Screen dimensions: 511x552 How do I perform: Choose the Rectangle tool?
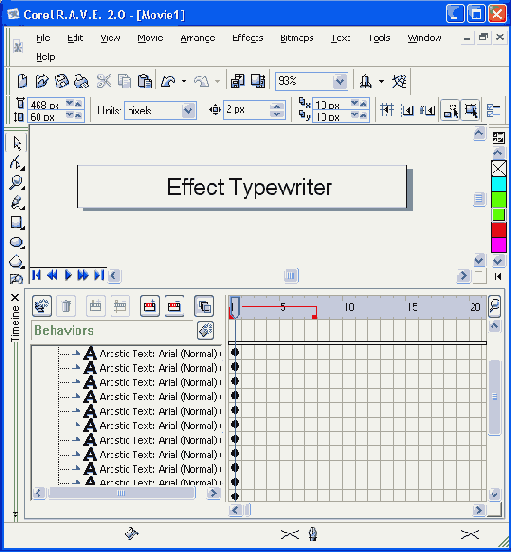[16, 222]
